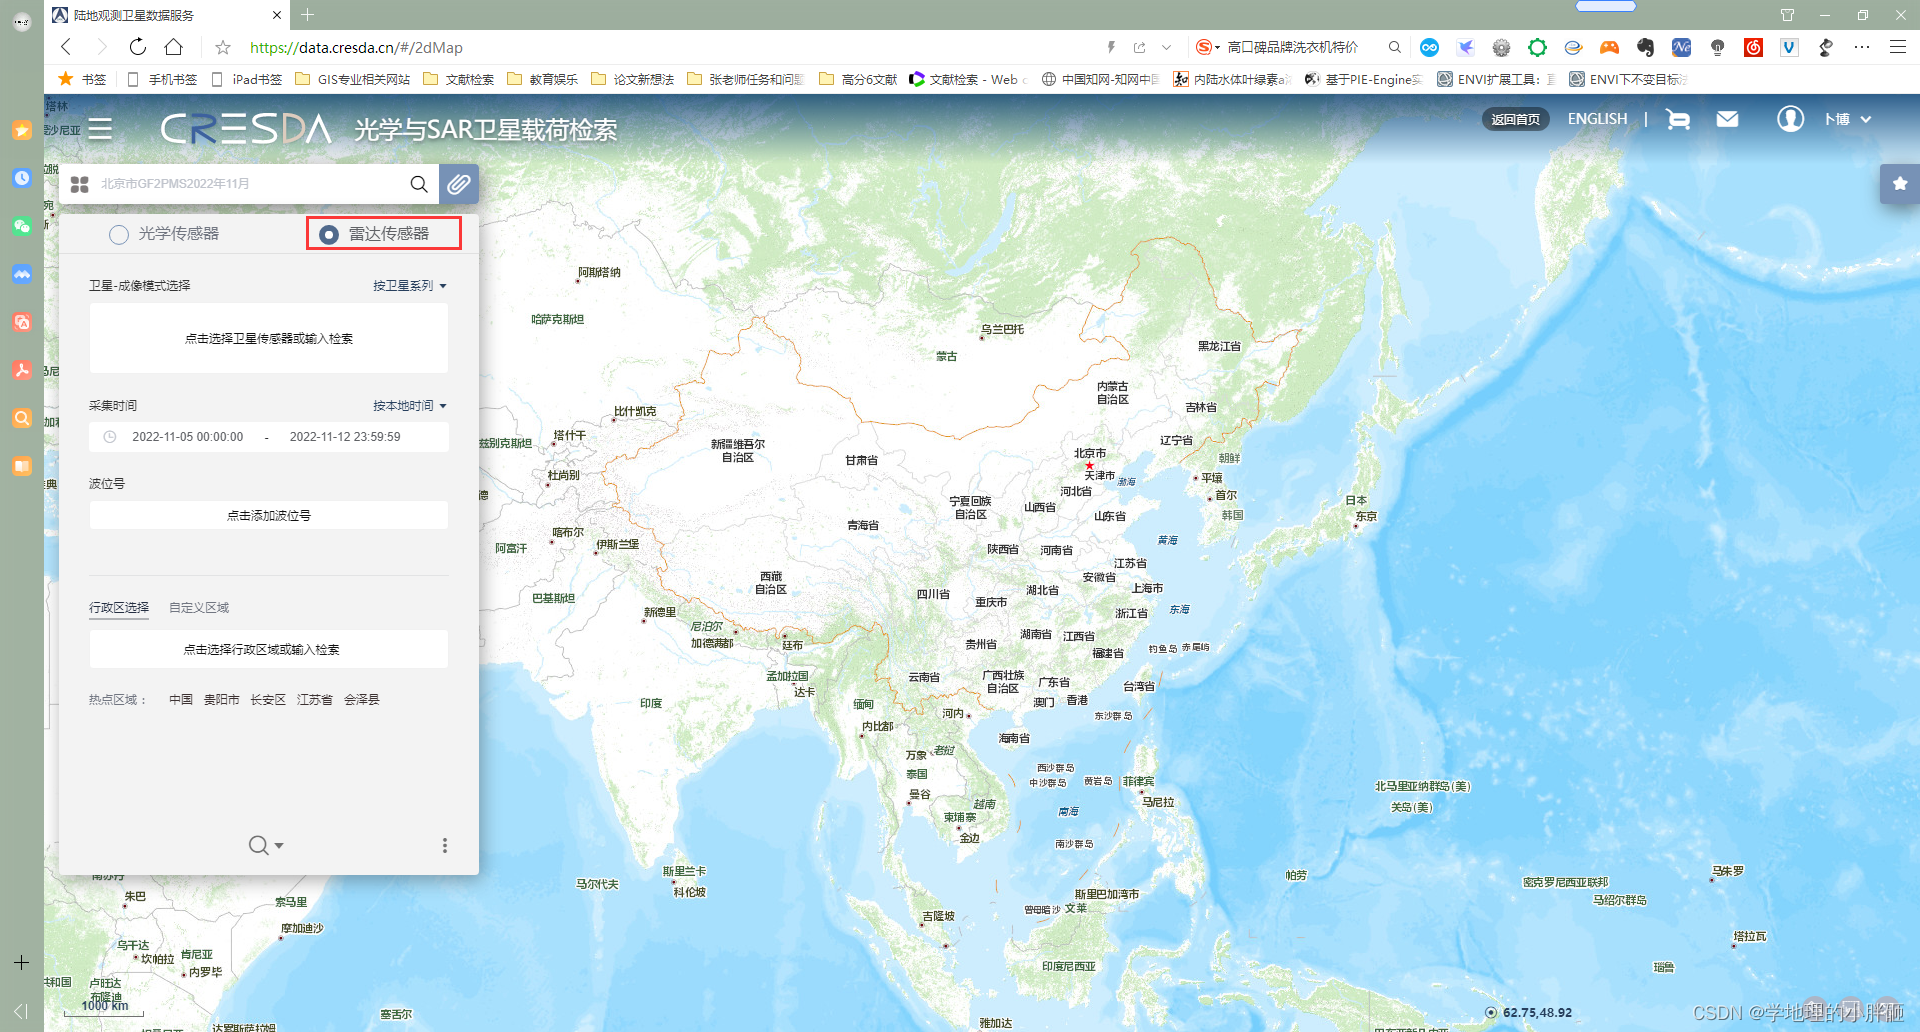The image size is (1920, 1032).
Task: Go to browser home page
Action: pyautogui.click(x=174, y=47)
